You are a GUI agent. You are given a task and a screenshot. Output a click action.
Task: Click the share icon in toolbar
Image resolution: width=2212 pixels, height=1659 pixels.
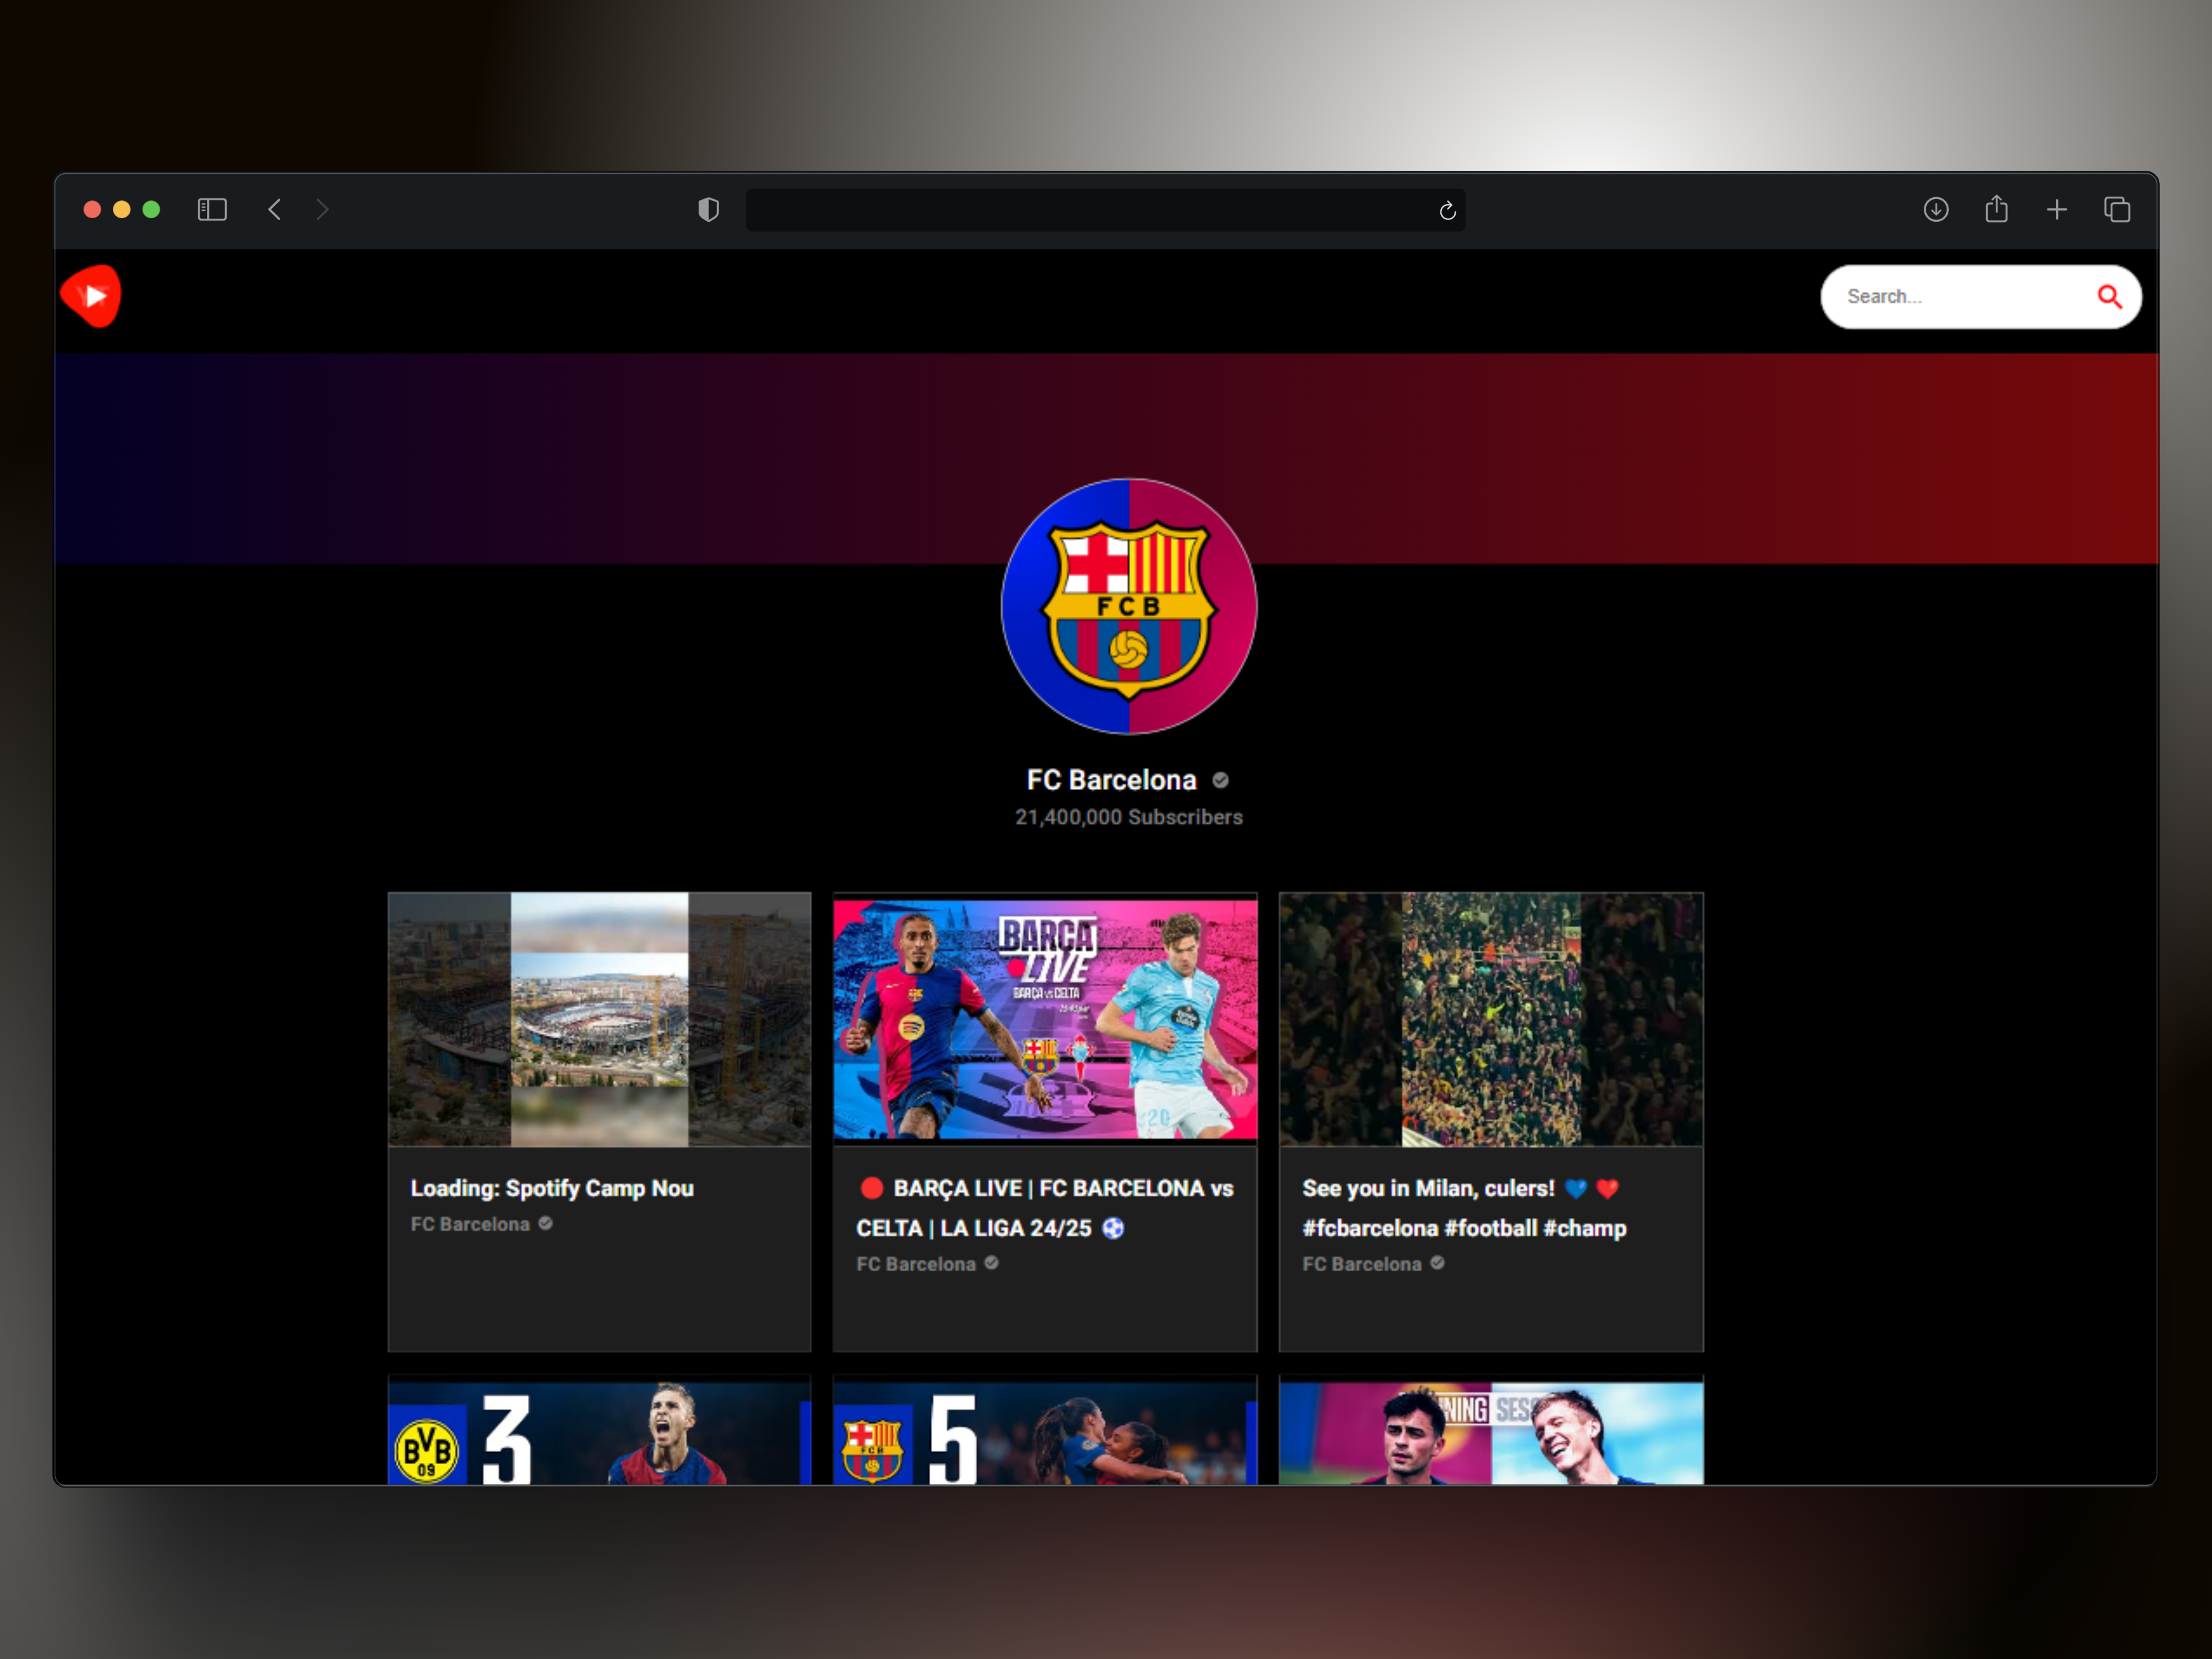tap(1996, 209)
